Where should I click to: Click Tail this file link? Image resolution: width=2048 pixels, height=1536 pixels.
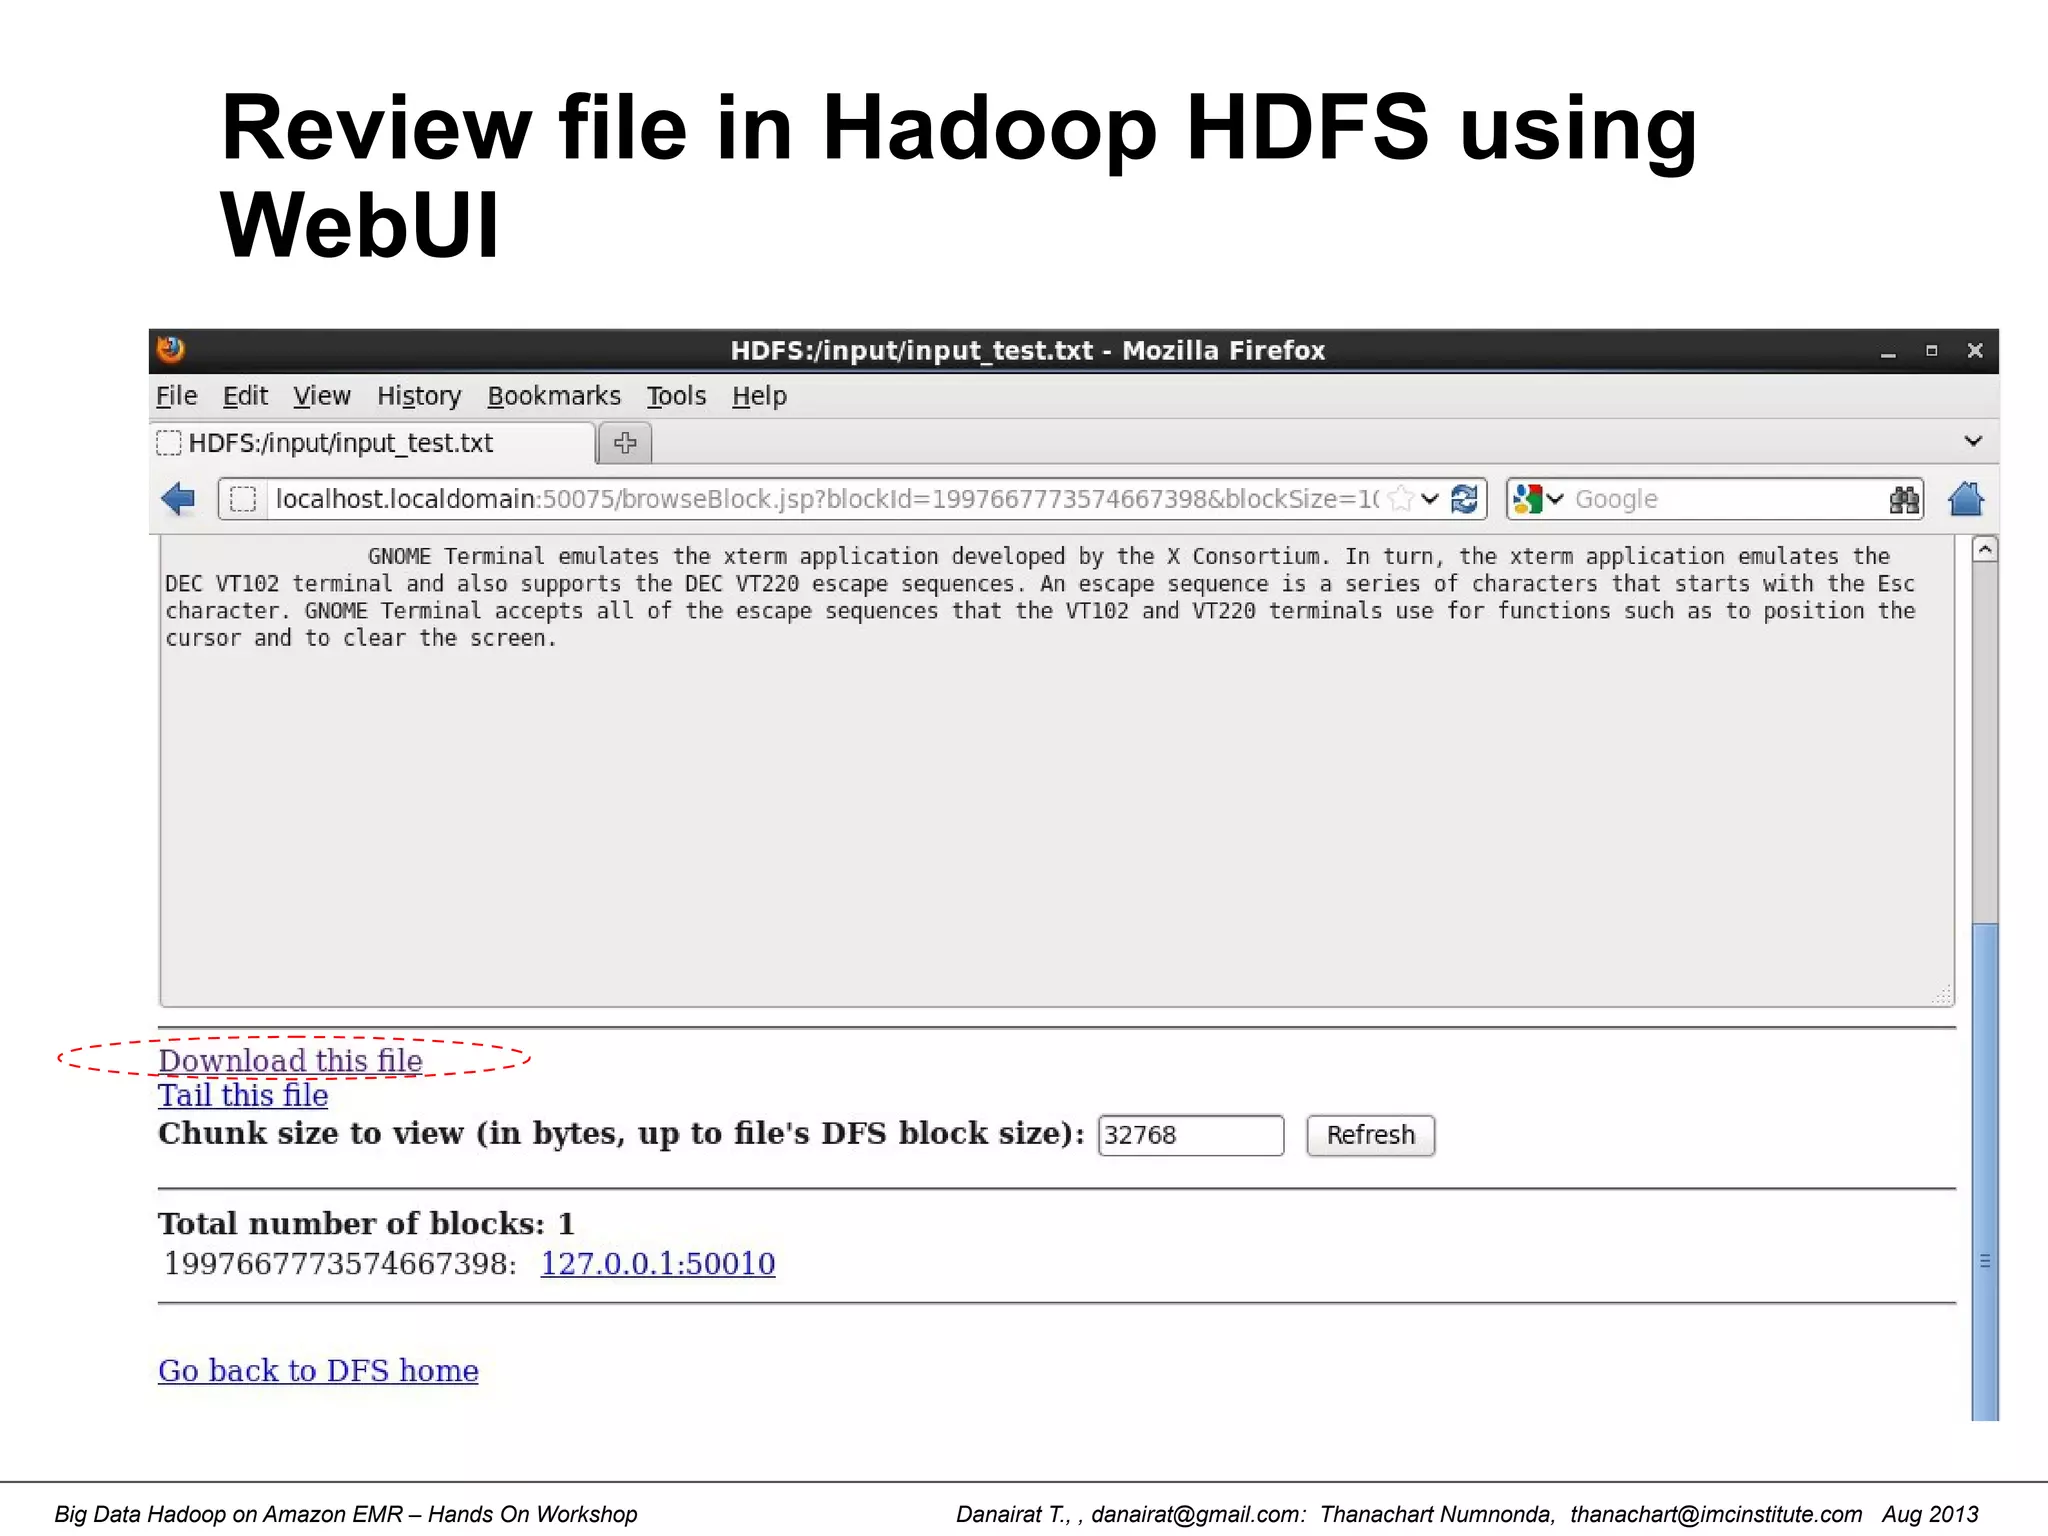pyautogui.click(x=243, y=1095)
